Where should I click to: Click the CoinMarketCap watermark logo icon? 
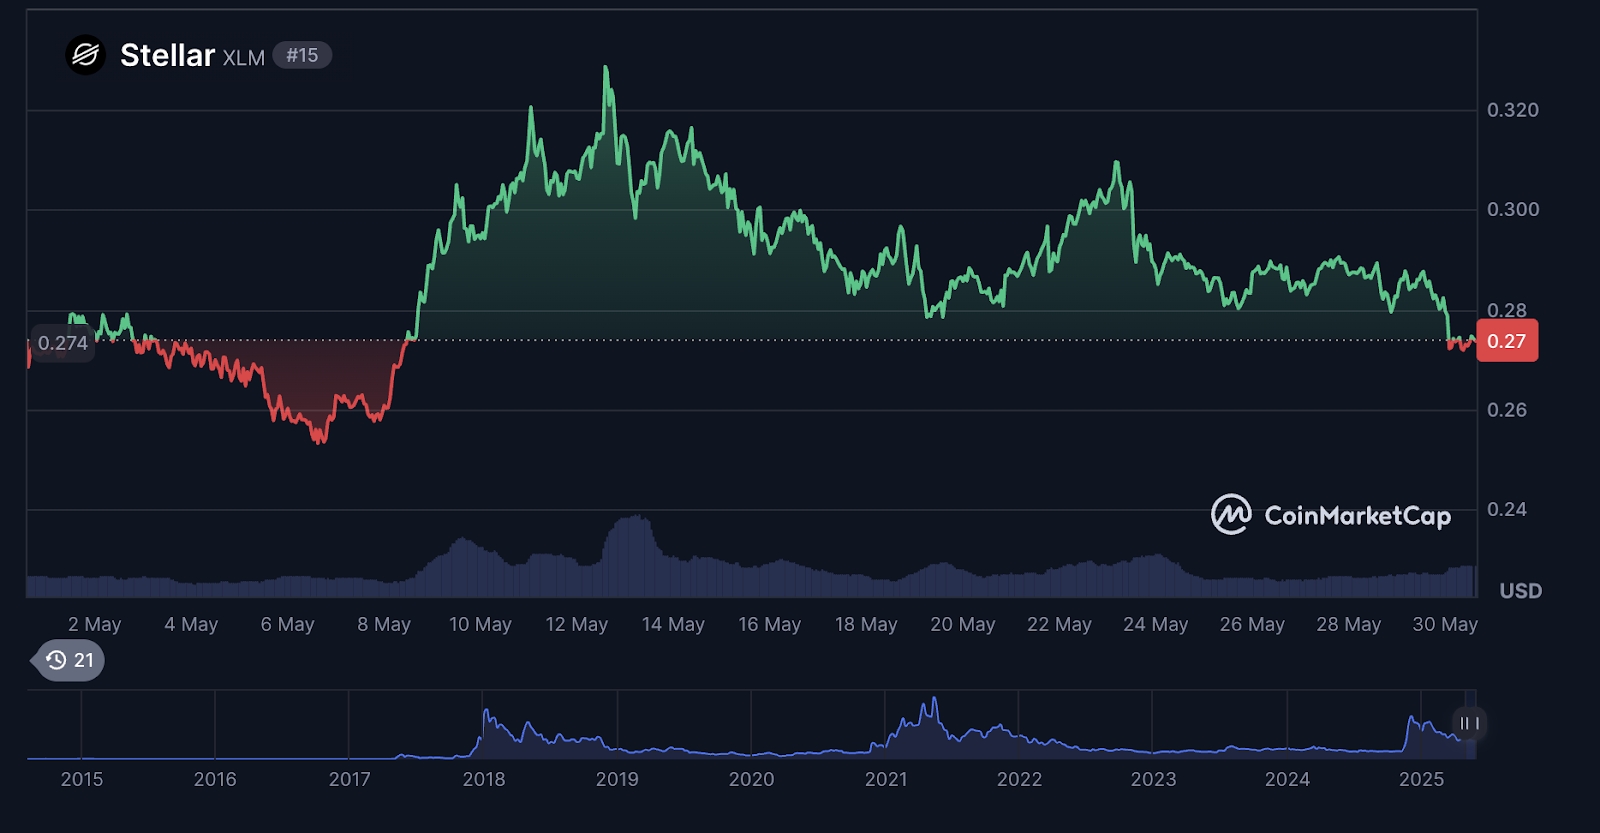coord(1231,515)
